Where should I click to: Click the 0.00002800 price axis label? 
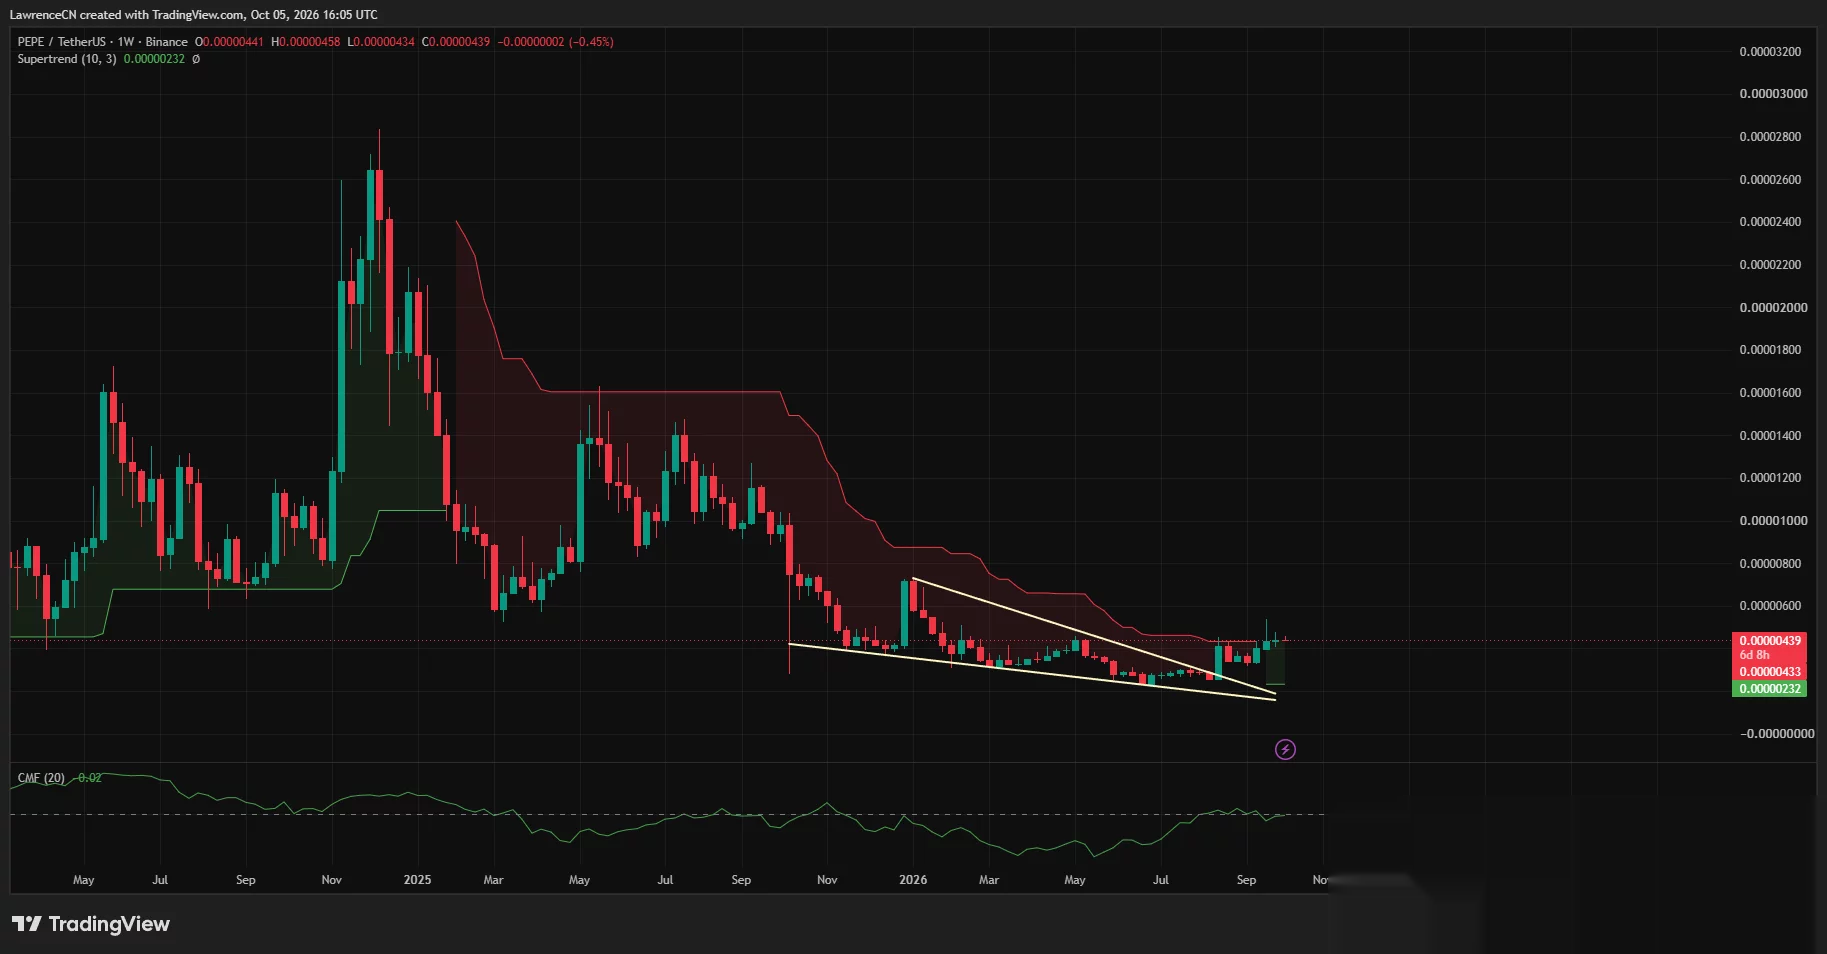point(1770,137)
